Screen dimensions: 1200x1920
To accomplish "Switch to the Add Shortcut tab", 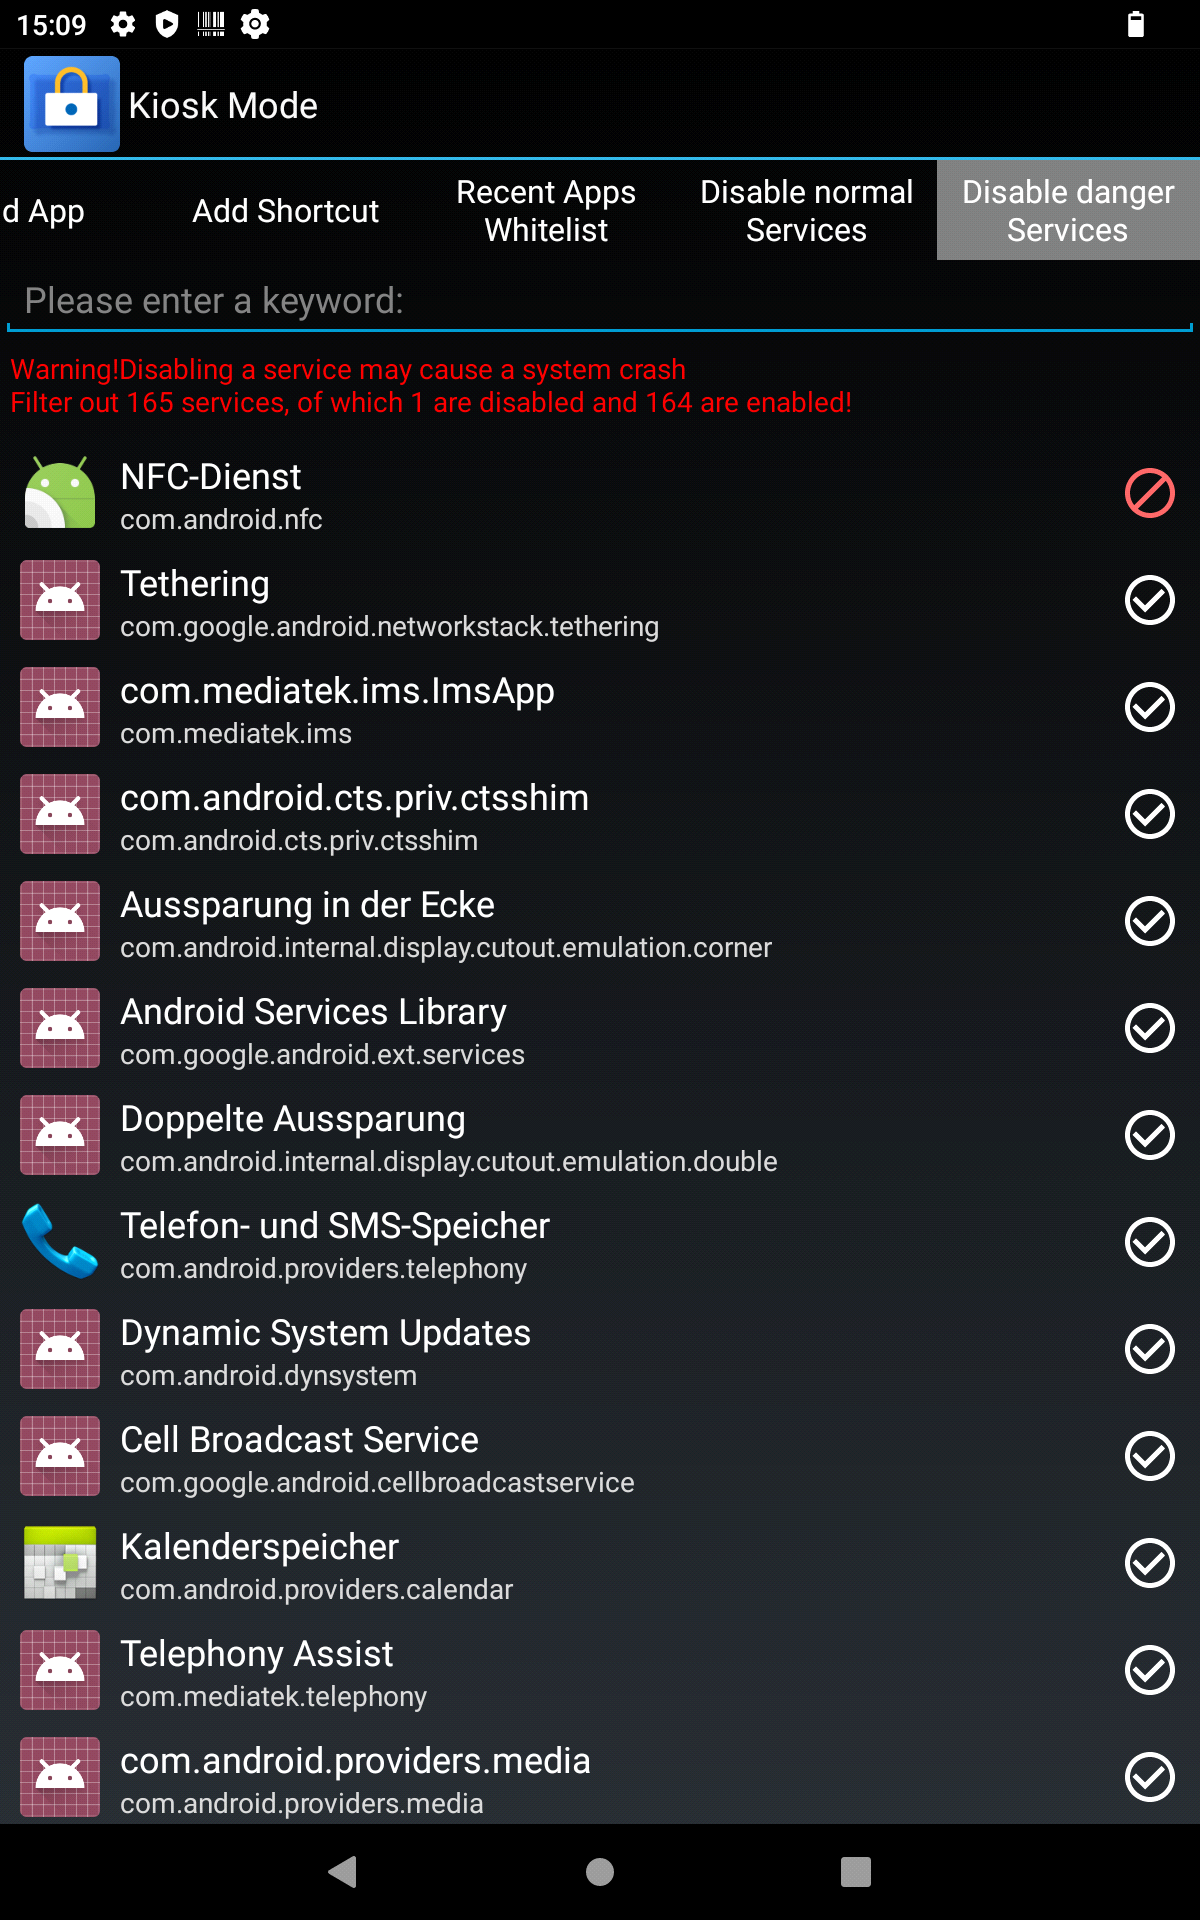I will tap(285, 211).
